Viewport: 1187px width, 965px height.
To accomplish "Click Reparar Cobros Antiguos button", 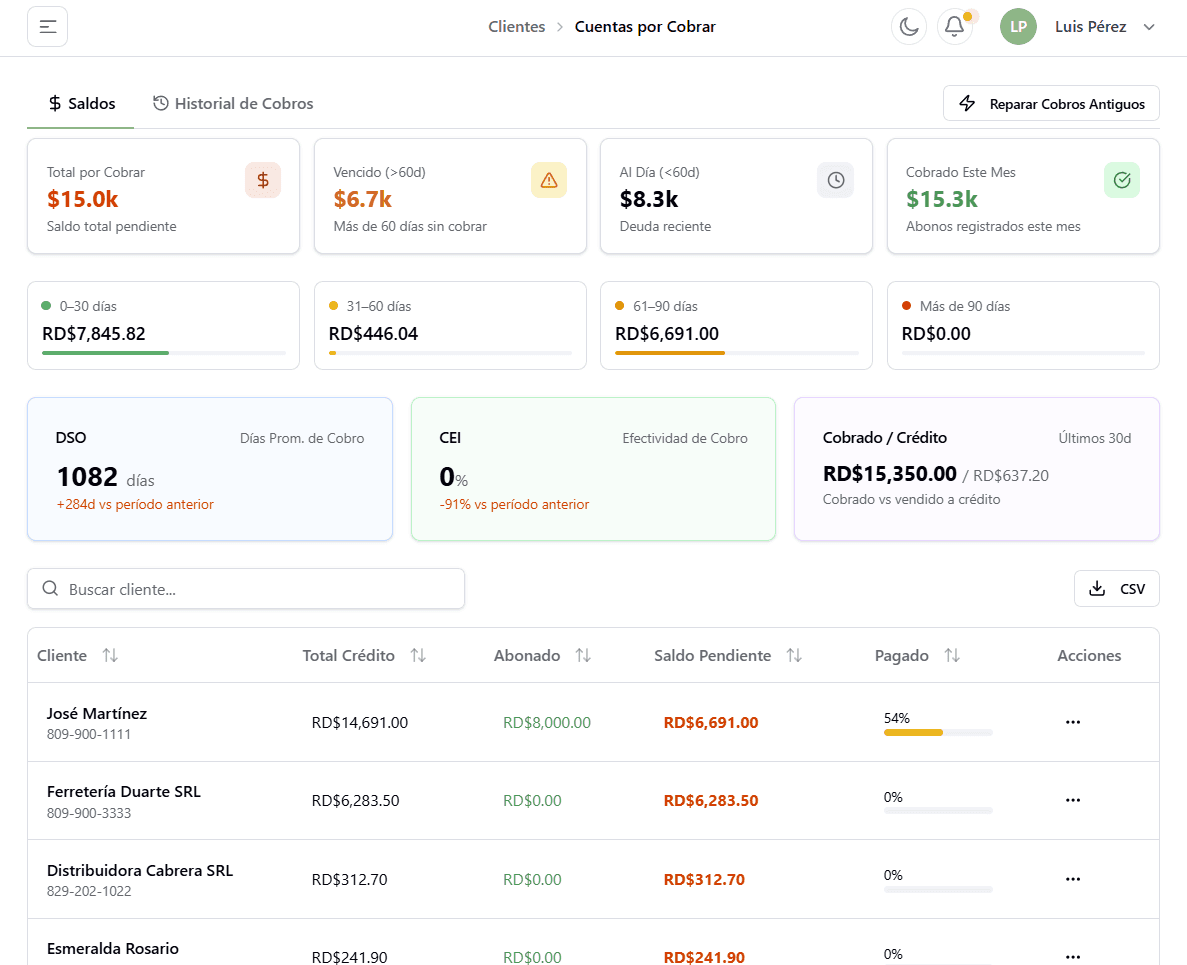I will (1051, 104).
